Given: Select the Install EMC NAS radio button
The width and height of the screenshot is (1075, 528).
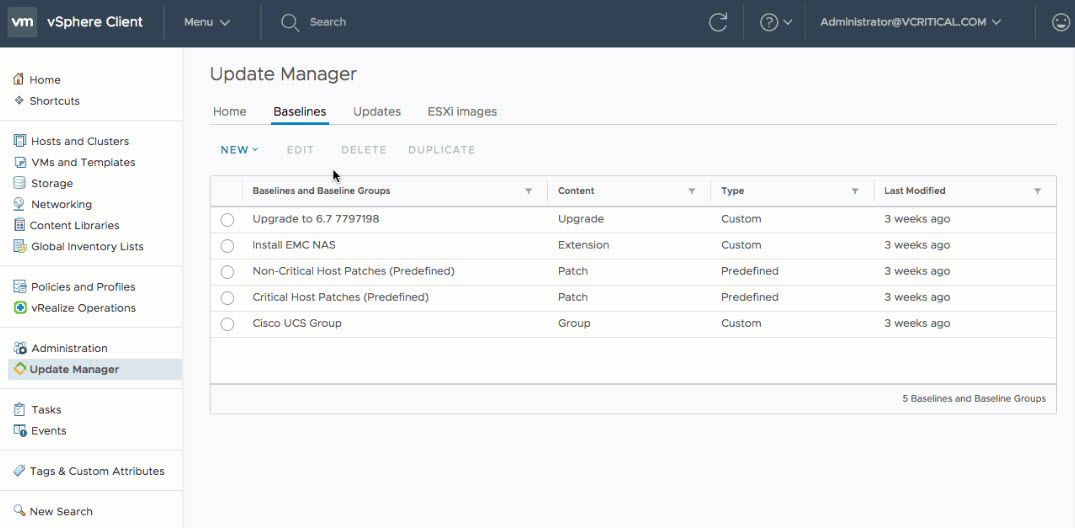Looking at the screenshot, I should click(227, 245).
